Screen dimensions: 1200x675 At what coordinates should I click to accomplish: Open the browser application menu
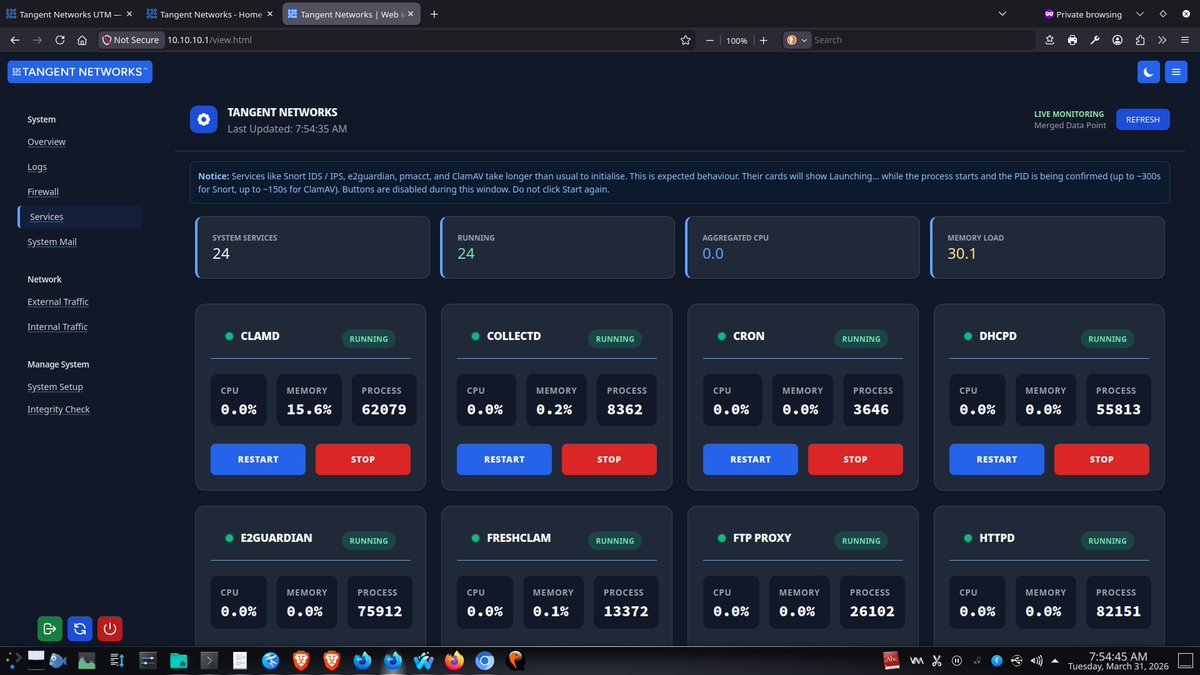[x=1184, y=40]
